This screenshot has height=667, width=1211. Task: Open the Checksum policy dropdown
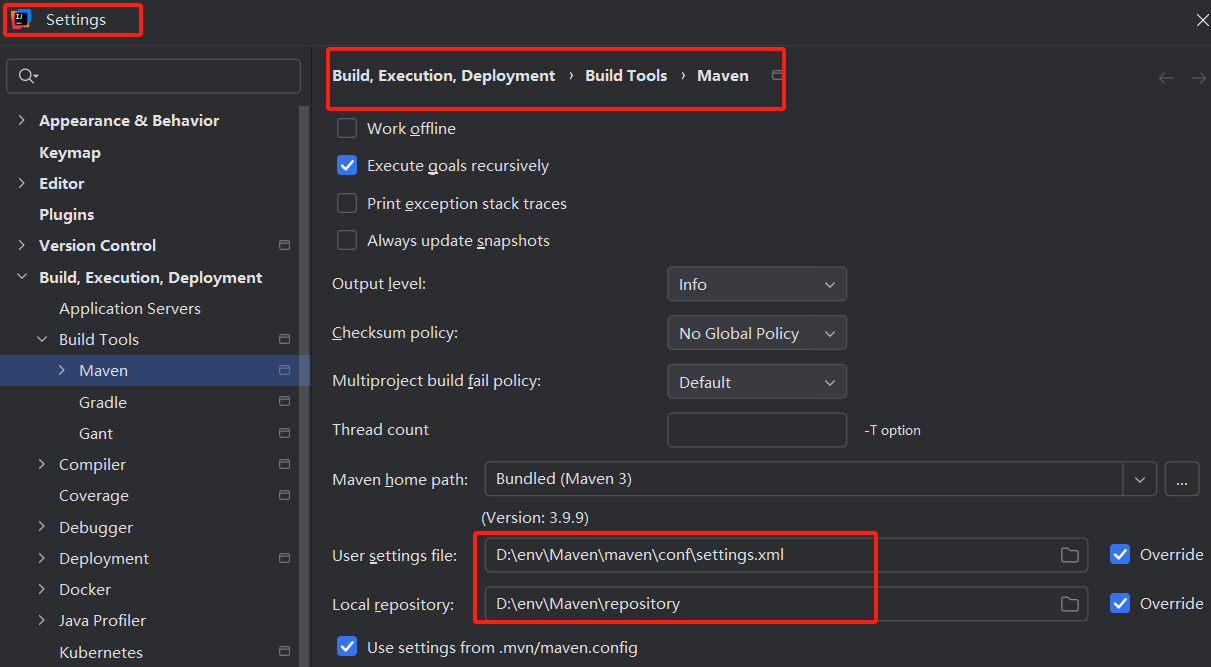click(757, 332)
